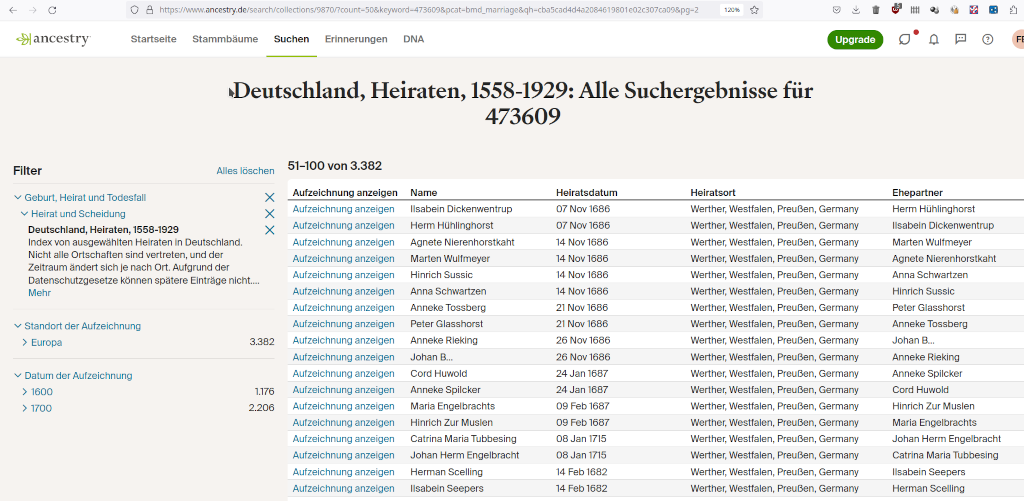The width and height of the screenshot is (1024, 501).
Task: Click the red-blue striped extension icon
Action: [x=974, y=10]
